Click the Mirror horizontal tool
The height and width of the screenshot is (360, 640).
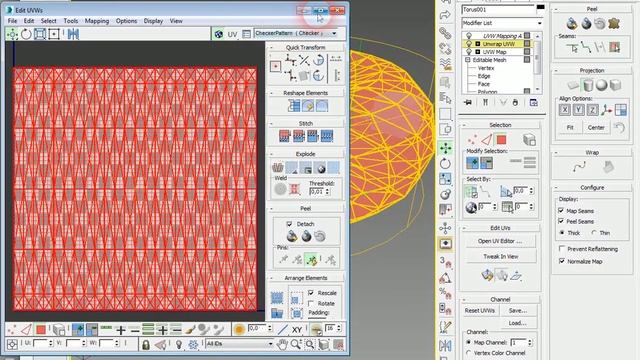(x=73, y=34)
